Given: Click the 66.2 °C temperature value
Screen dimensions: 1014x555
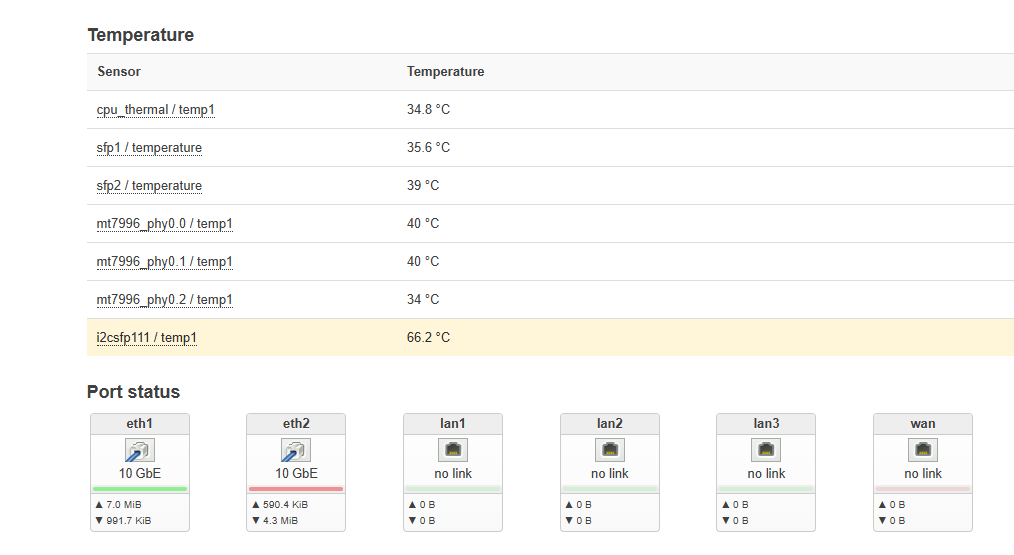Looking at the screenshot, I should click(428, 338).
